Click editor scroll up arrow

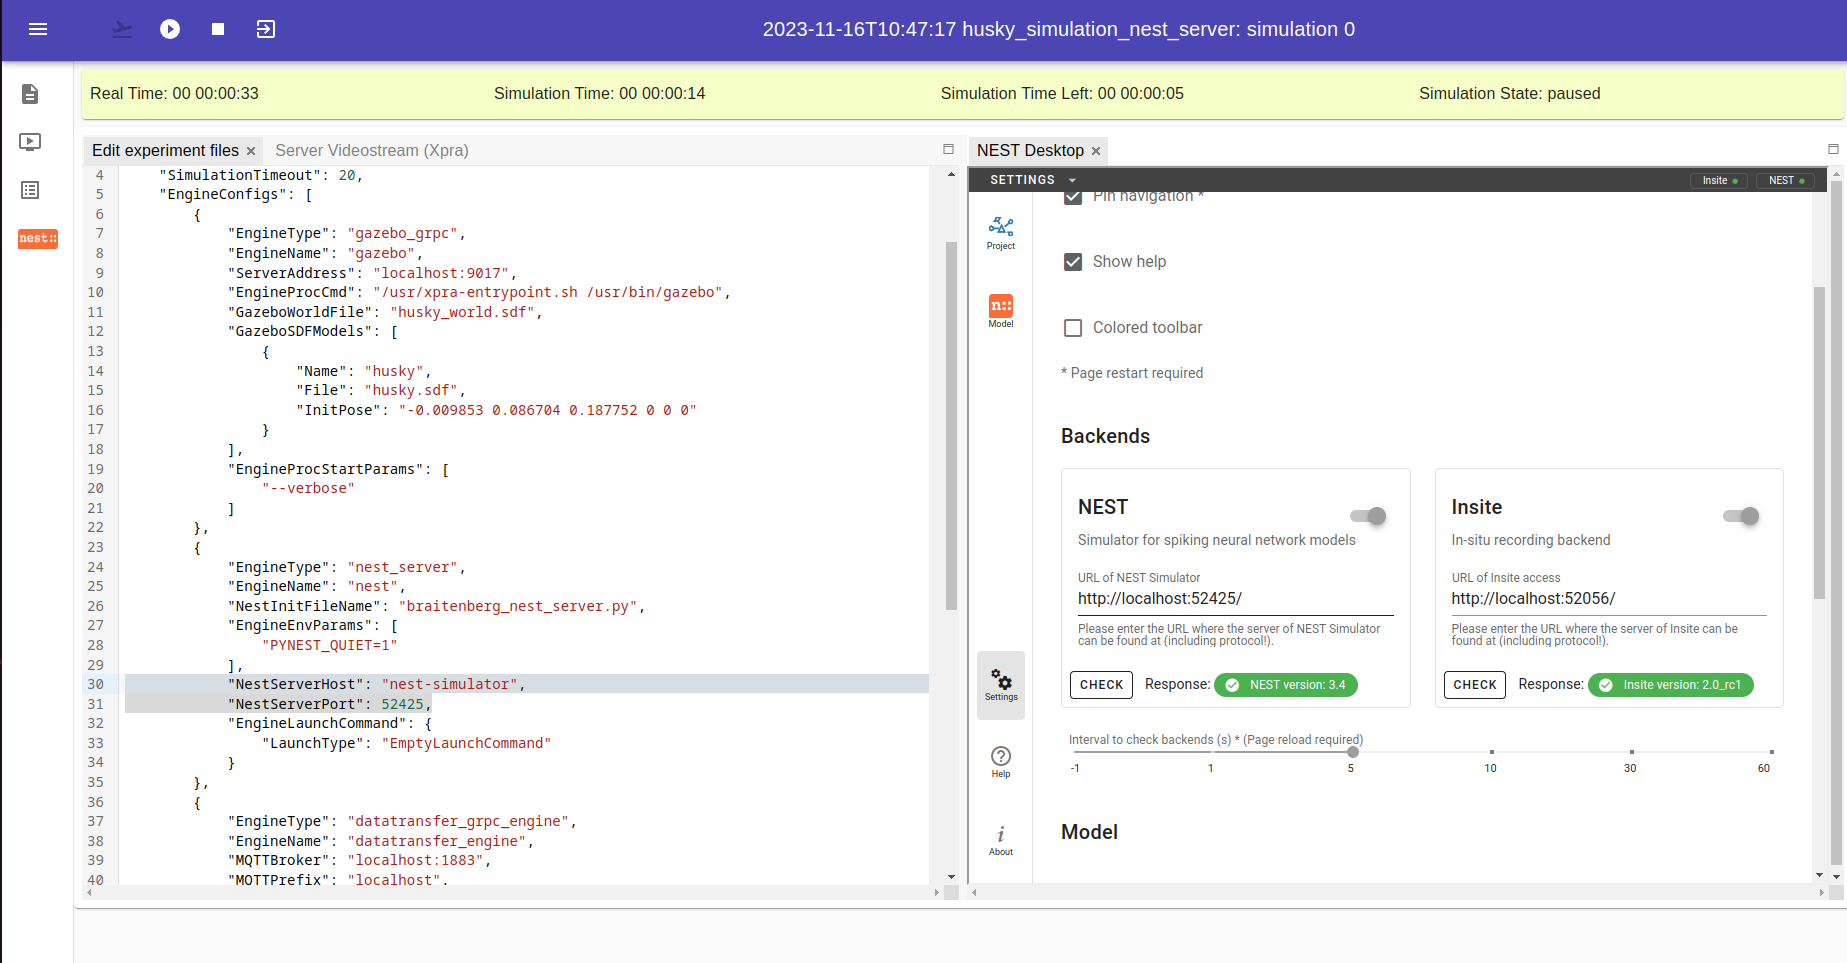tap(951, 174)
